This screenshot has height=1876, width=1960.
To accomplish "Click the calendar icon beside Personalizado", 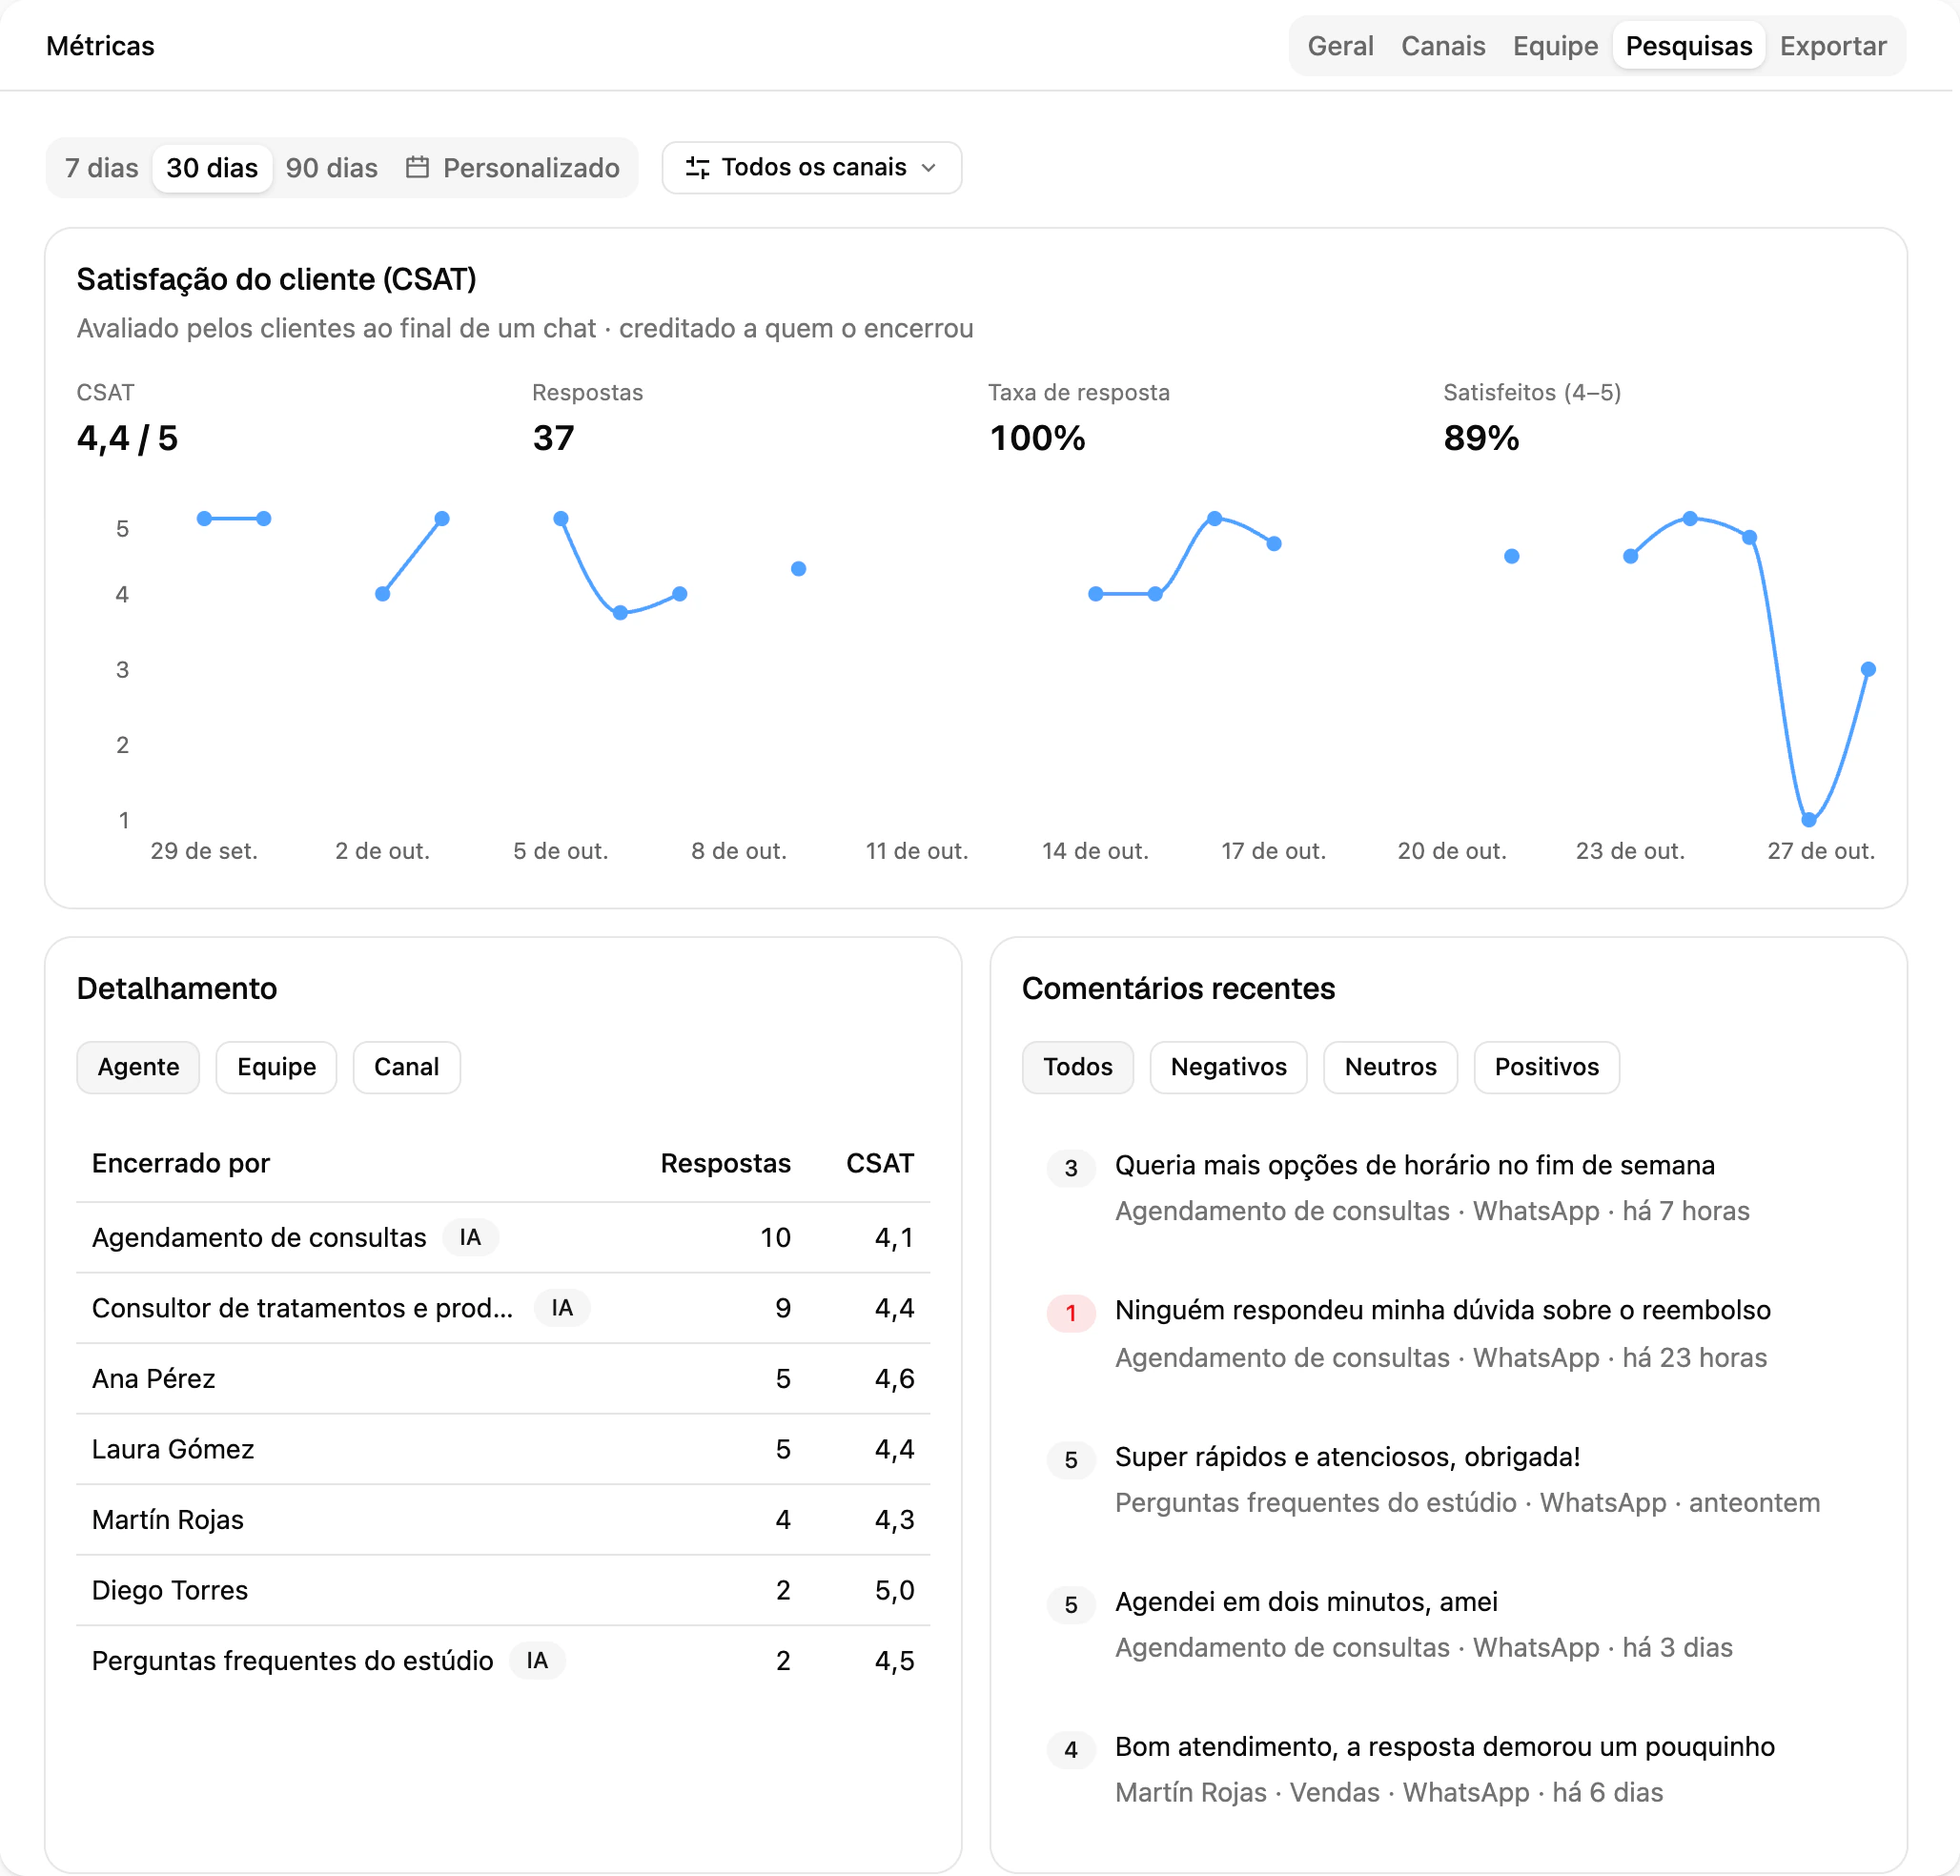I will pos(417,167).
